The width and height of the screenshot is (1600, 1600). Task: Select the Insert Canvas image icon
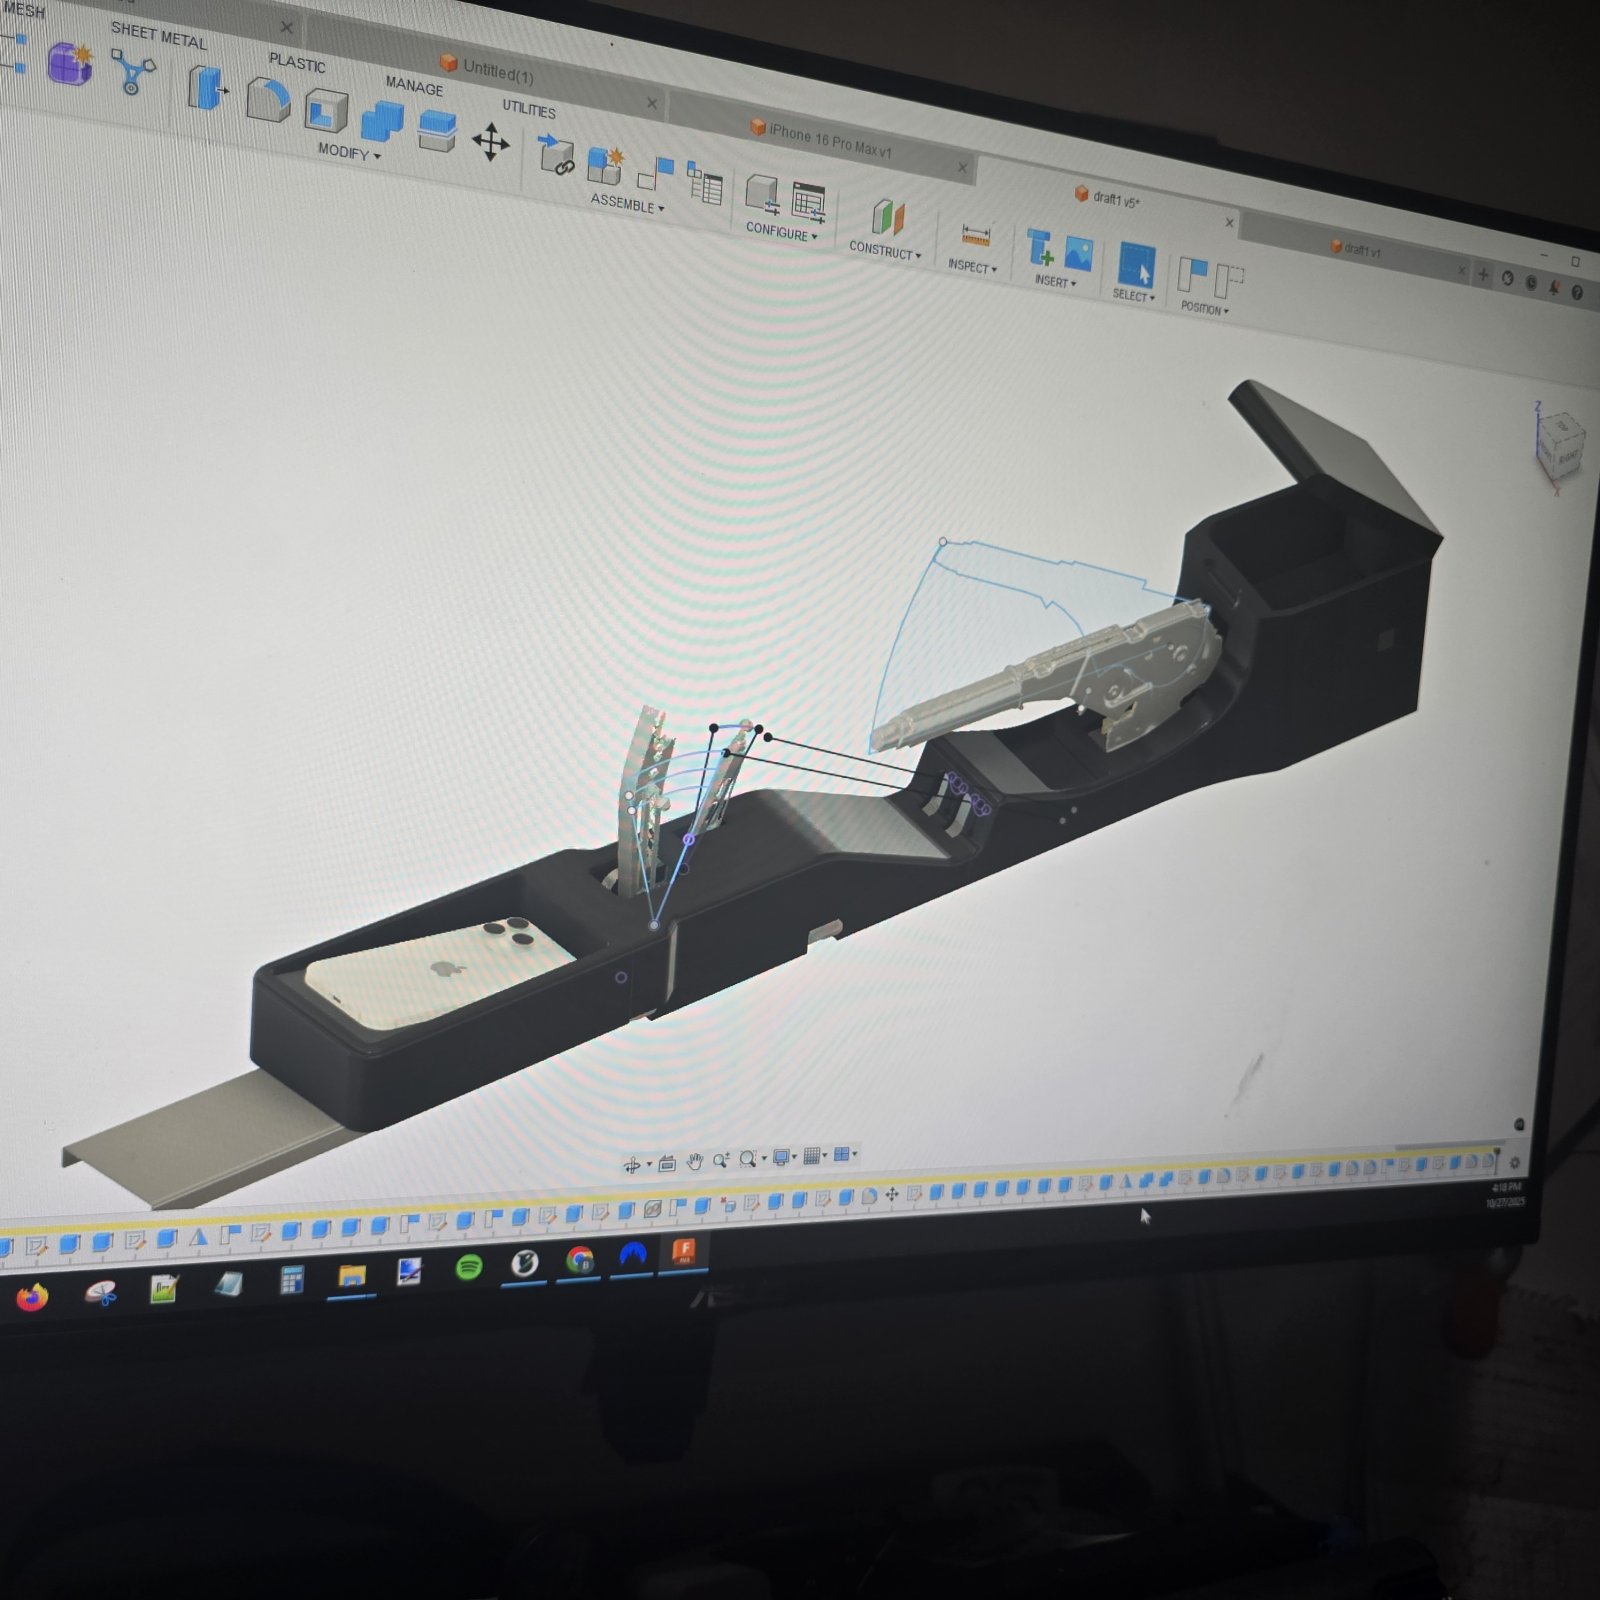[1077, 254]
